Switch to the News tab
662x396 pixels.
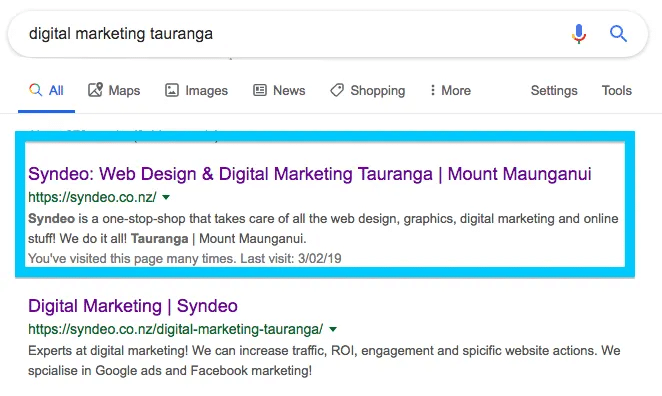click(279, 90)
